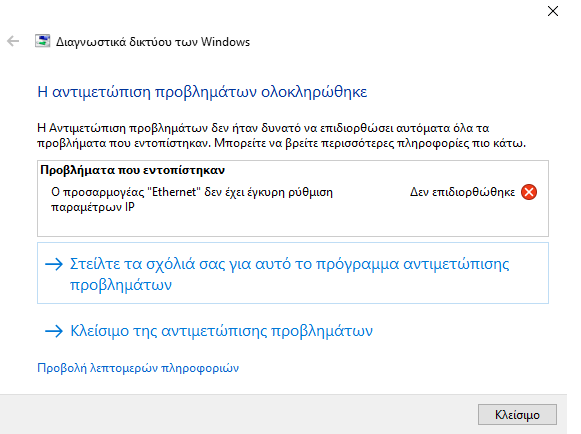Click the word 'προβλημάτων' in the feedback option
Screen dimensions: 581x434
point(121,285)
